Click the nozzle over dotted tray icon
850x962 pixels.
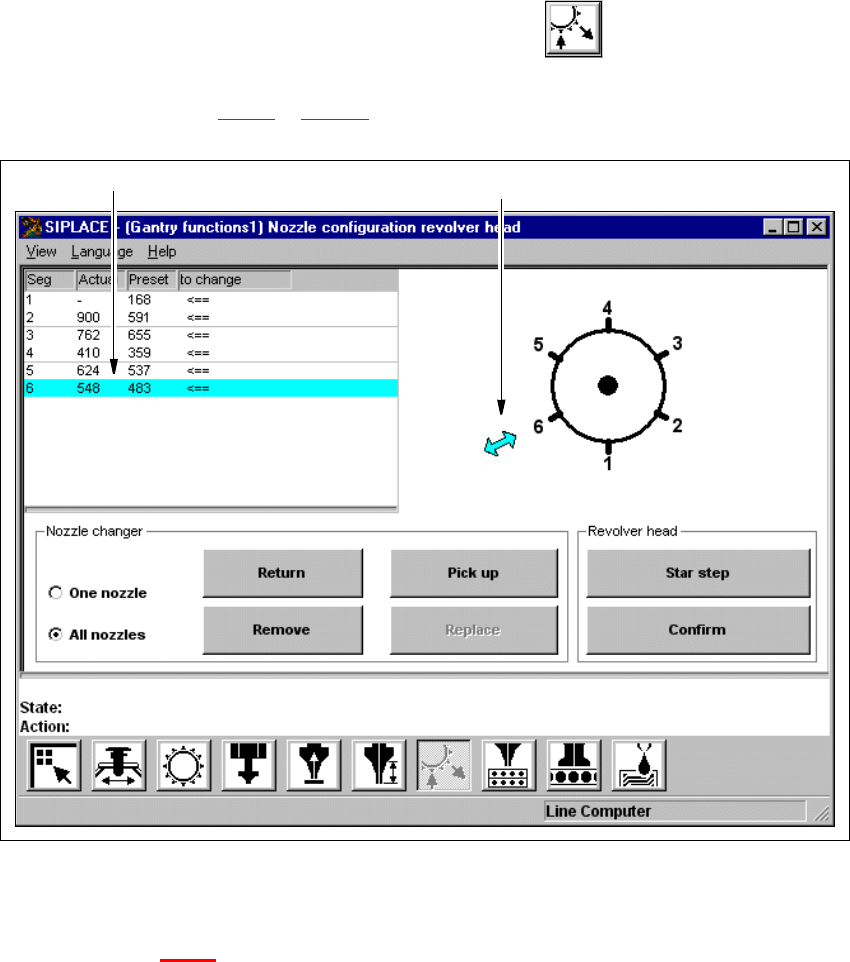508,767
